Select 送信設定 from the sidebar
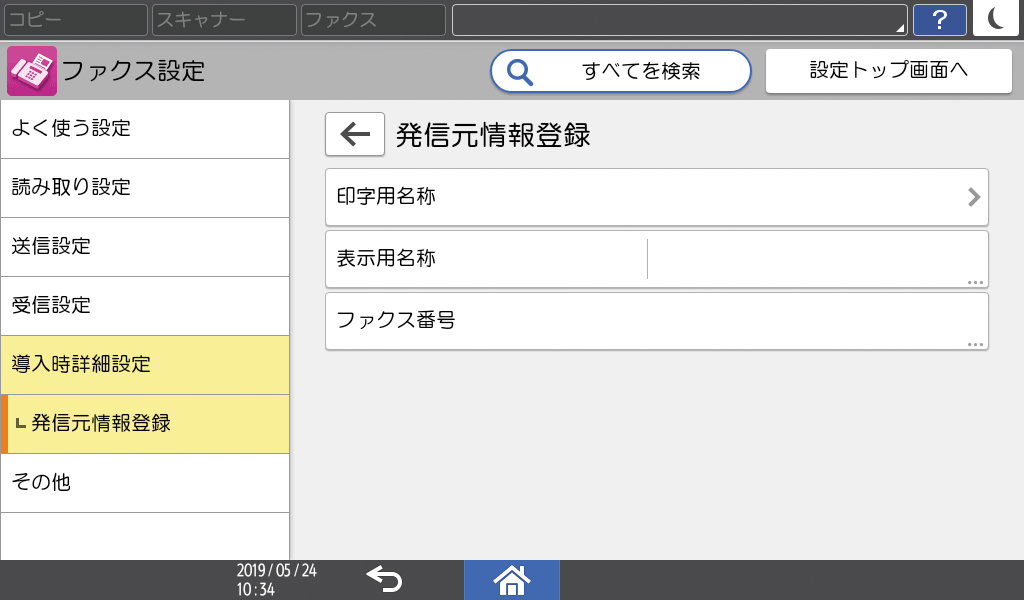 pyautogui.click(x=145, y=246)
